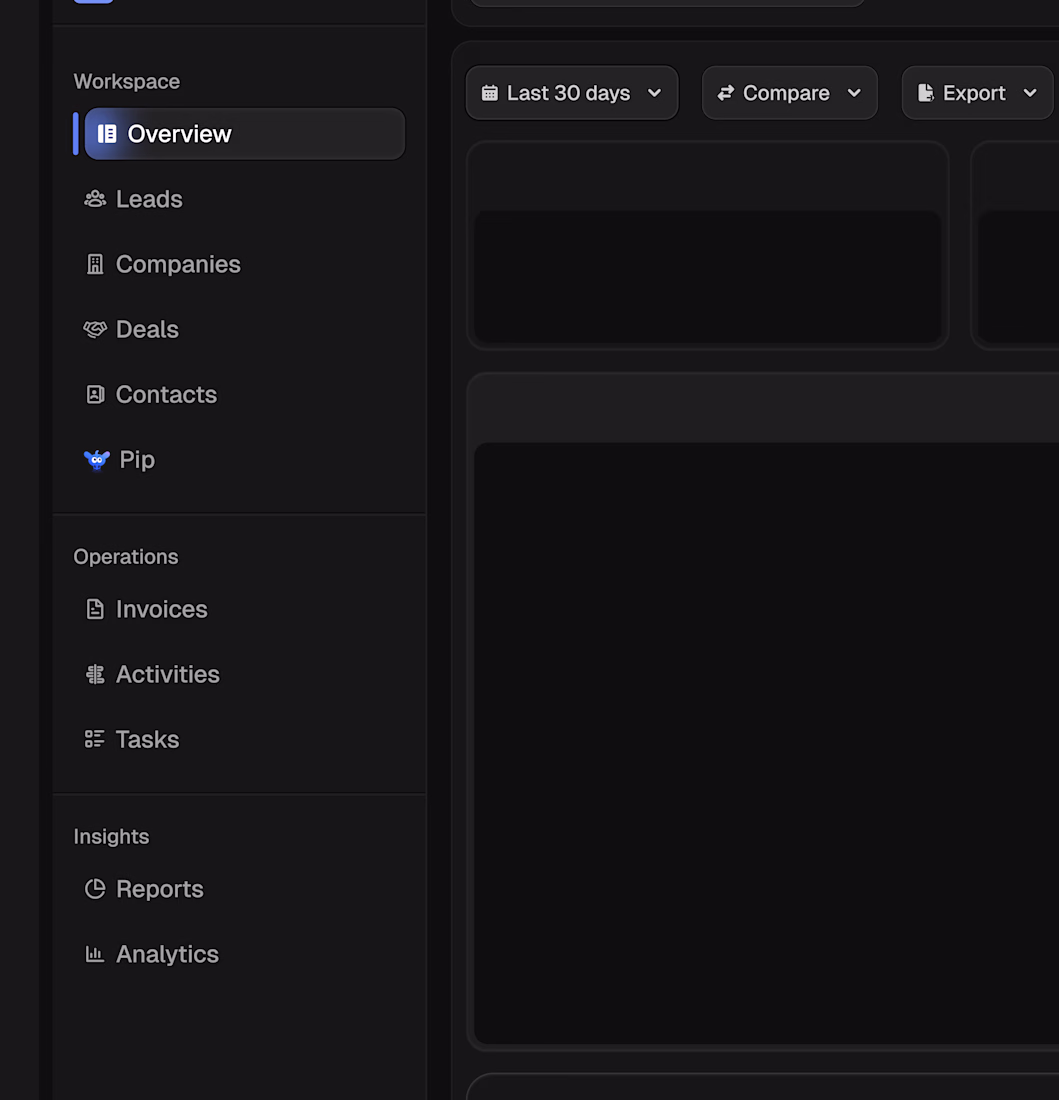The width and height of the screenshot is (1059, 1100).
Task: Click the Overview layout icon
Action: tap(107, 134)
